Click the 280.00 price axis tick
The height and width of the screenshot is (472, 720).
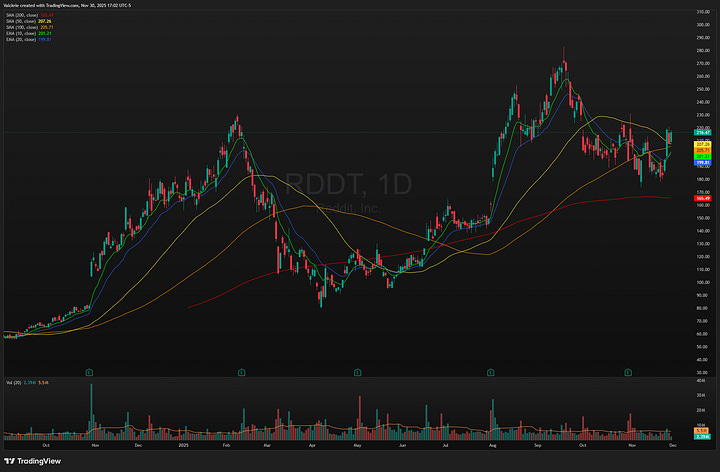pyautogui.click(x=703, y=51)
